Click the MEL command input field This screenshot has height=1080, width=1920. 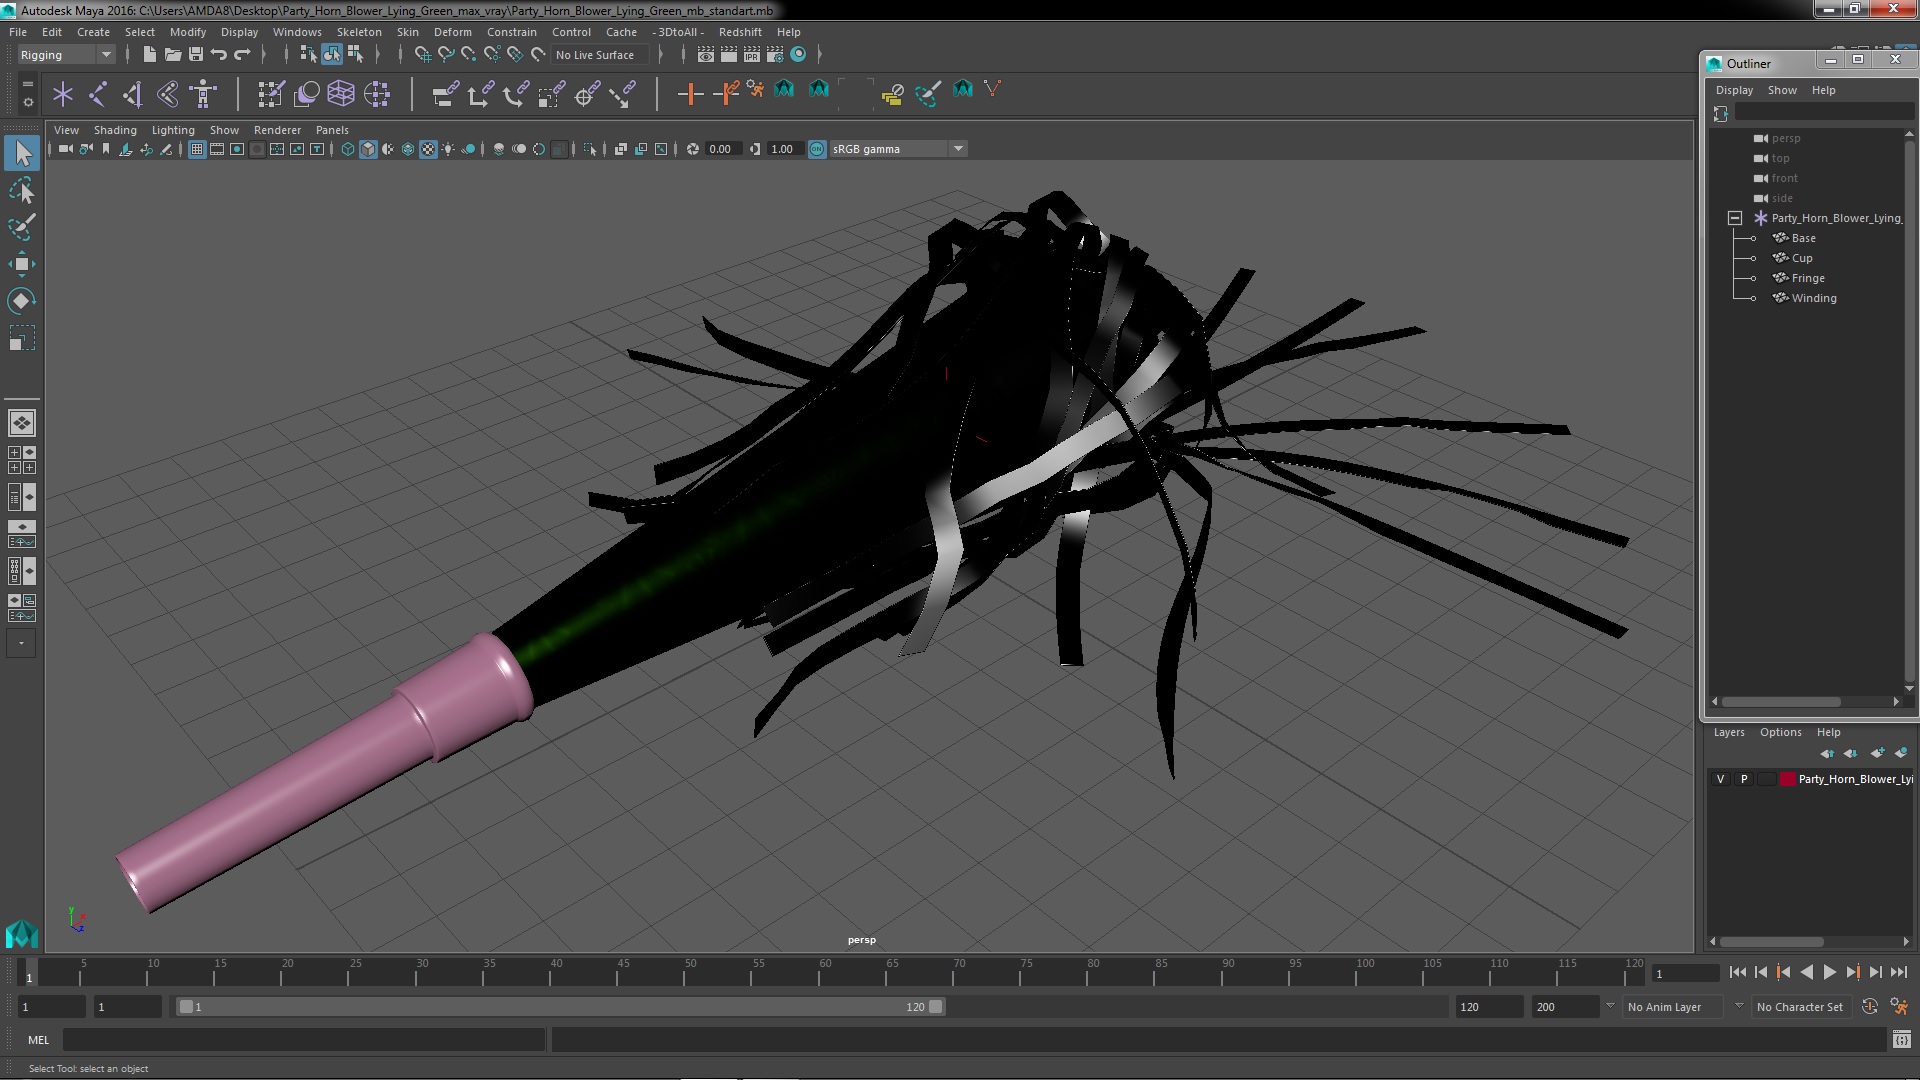304,1040
